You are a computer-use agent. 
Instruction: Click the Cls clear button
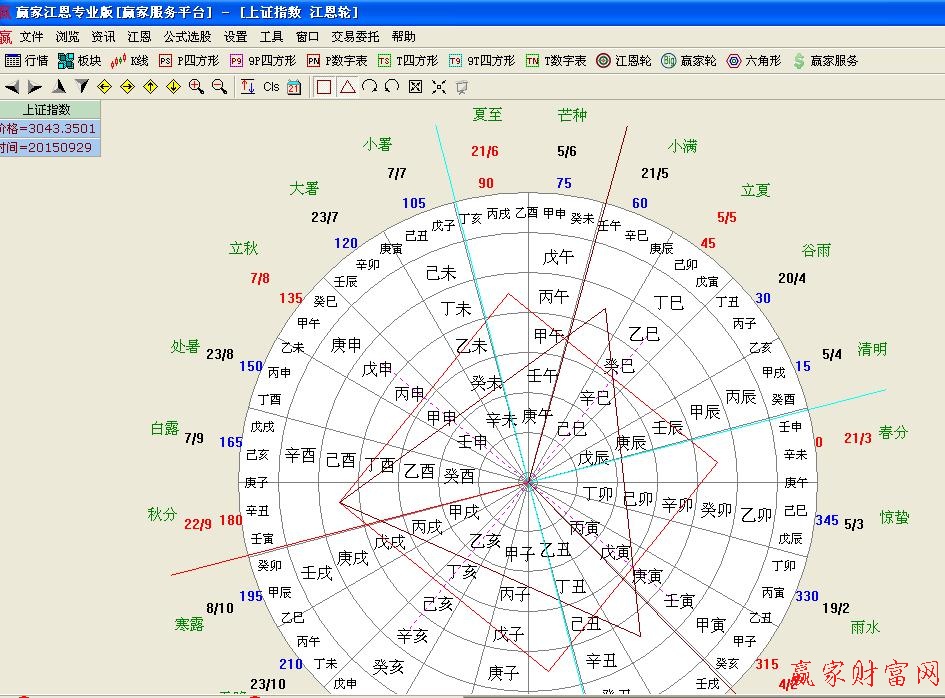coord(271,87)
